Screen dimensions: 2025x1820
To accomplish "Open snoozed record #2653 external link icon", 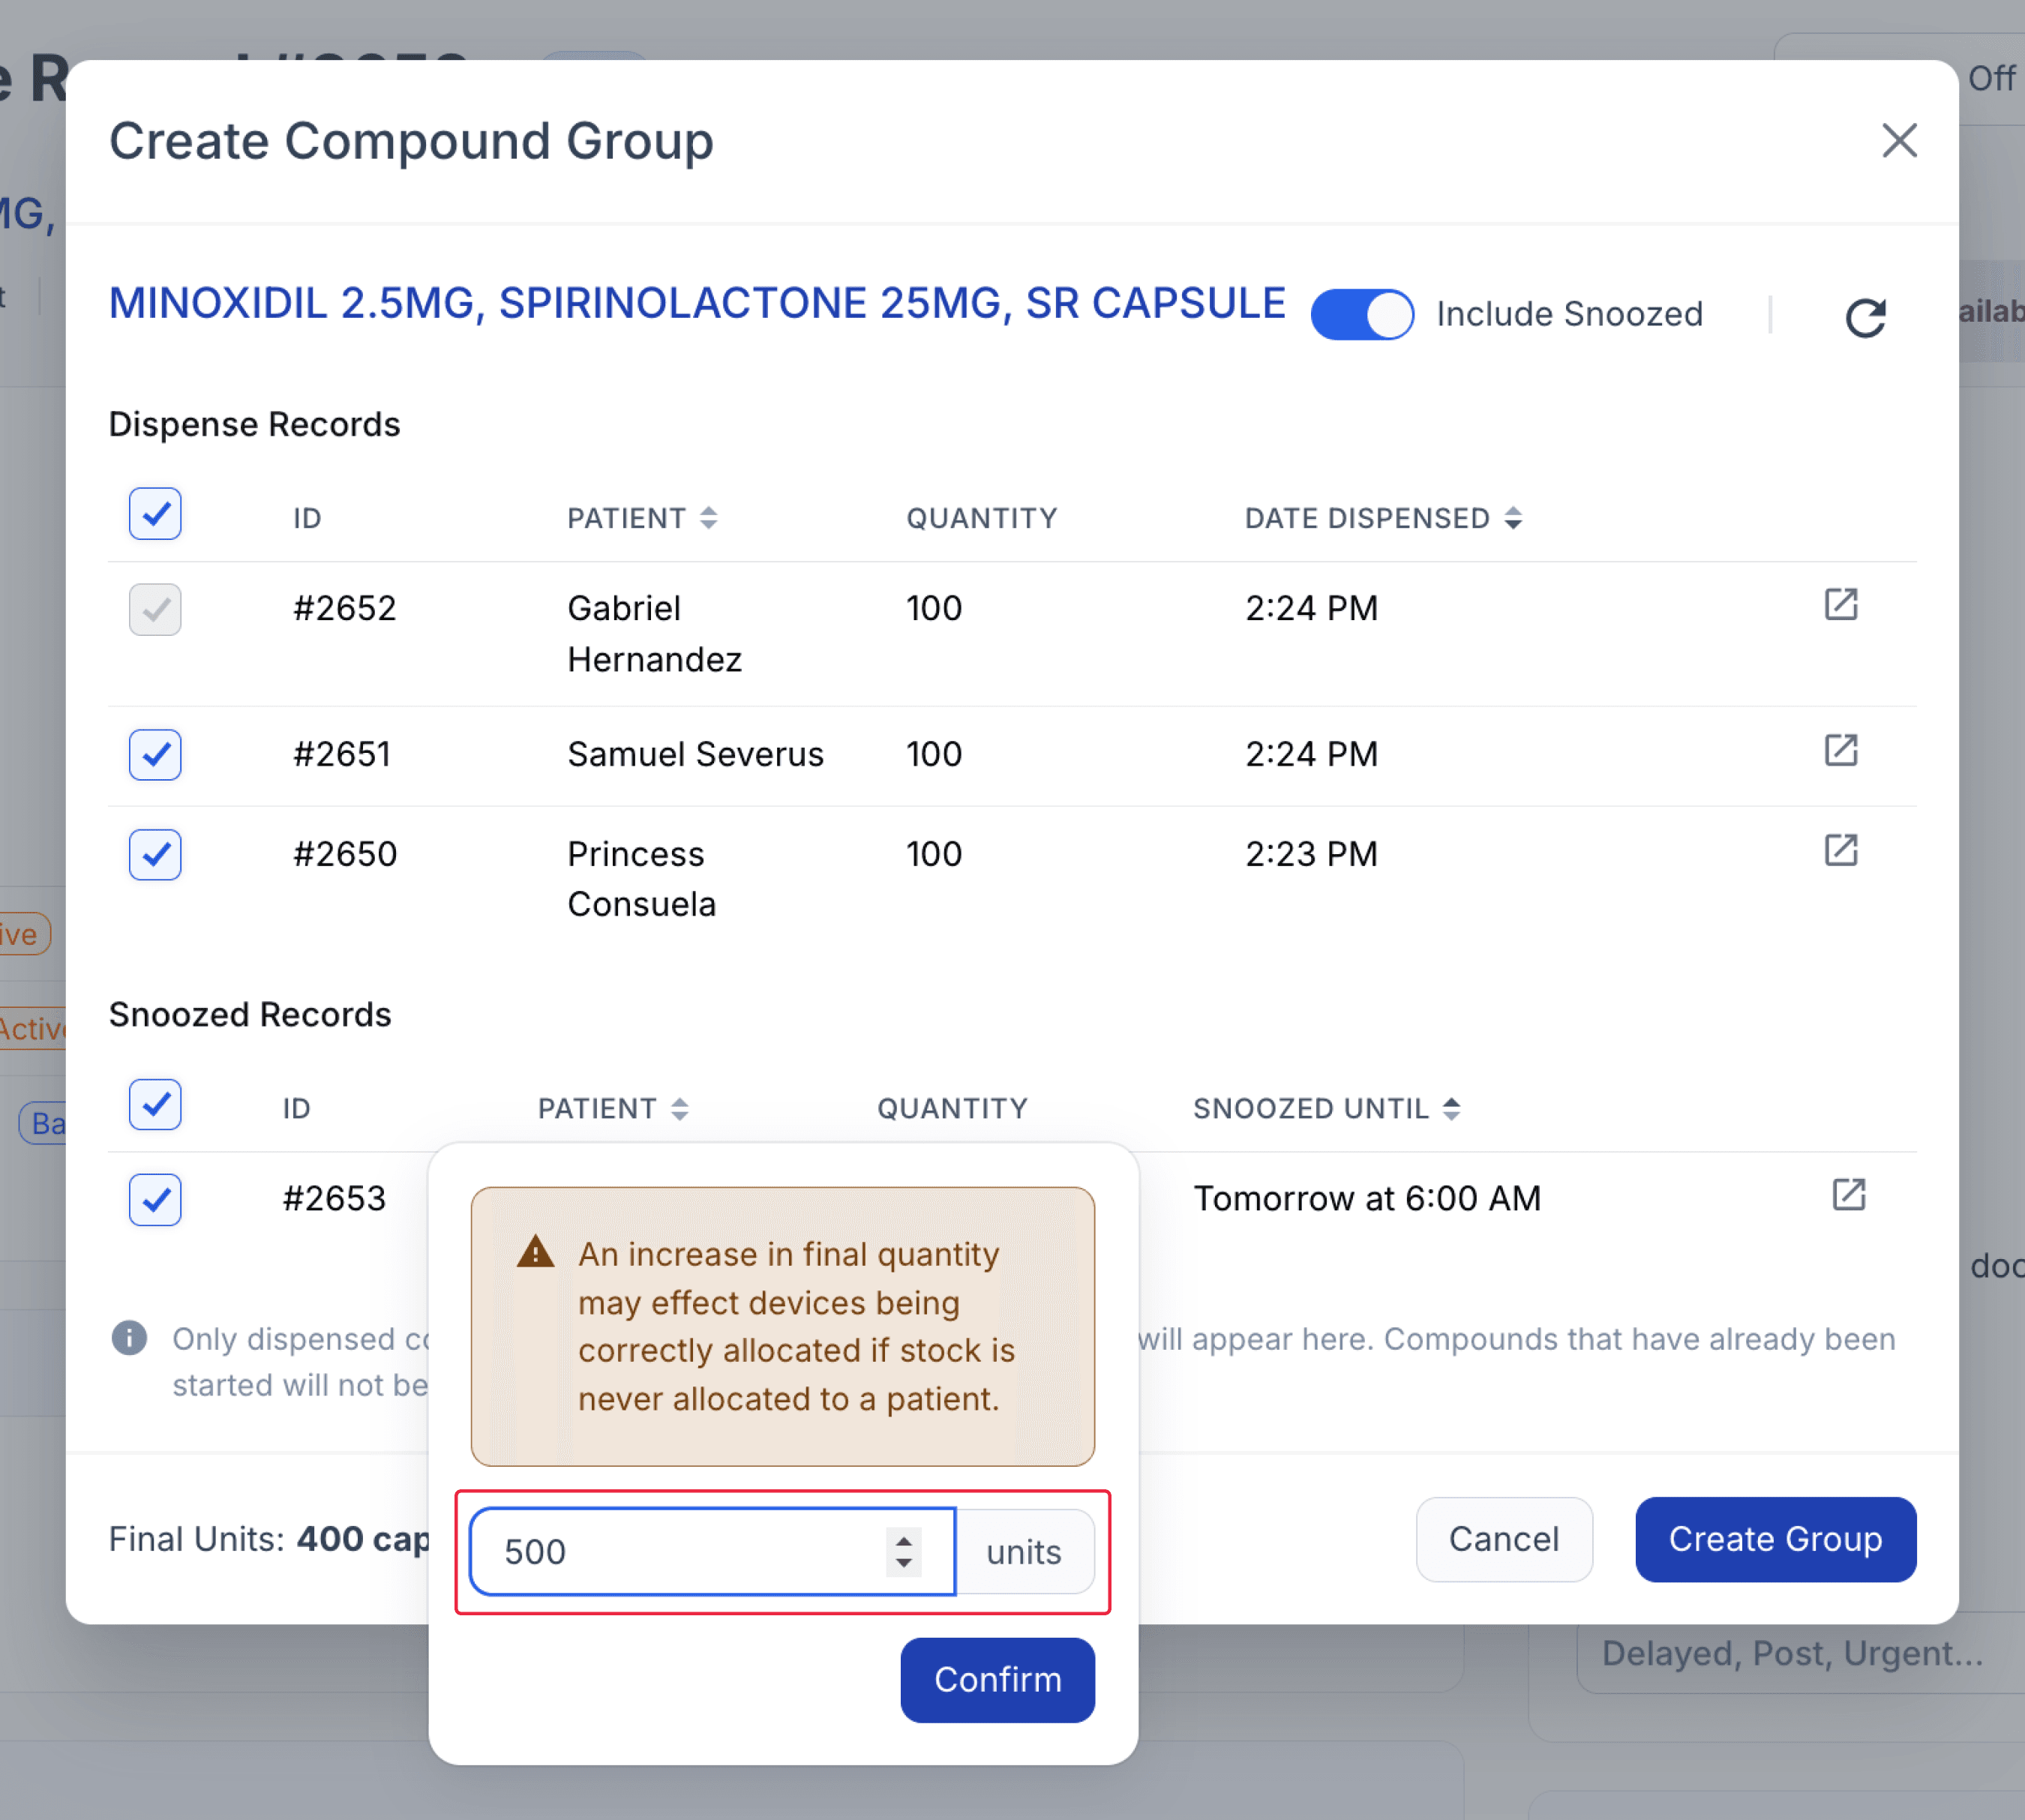I will (1848, 1194).
